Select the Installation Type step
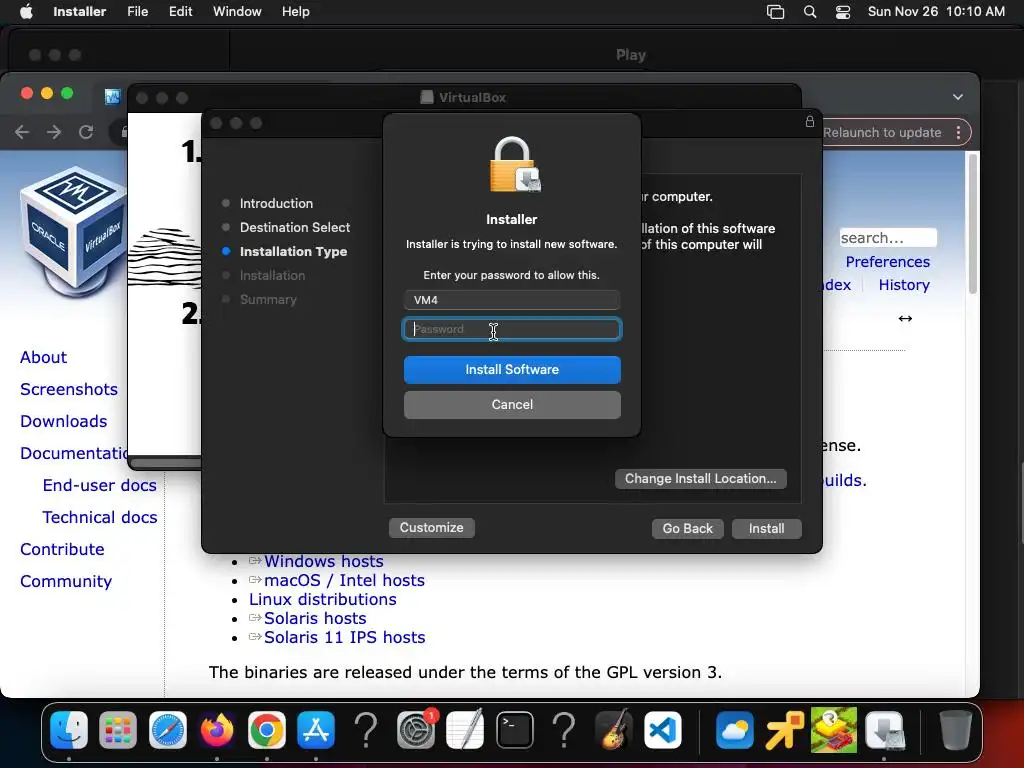The width and height of the screenshot is (1024, 768). click(293, 251)
